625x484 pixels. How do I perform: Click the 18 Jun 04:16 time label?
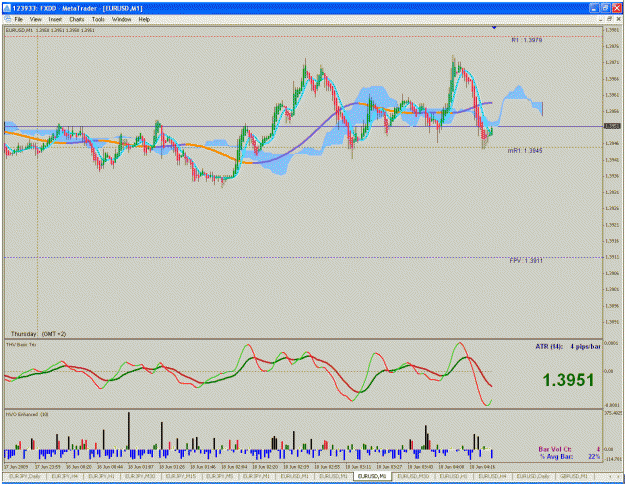click(x=481, y=466)
